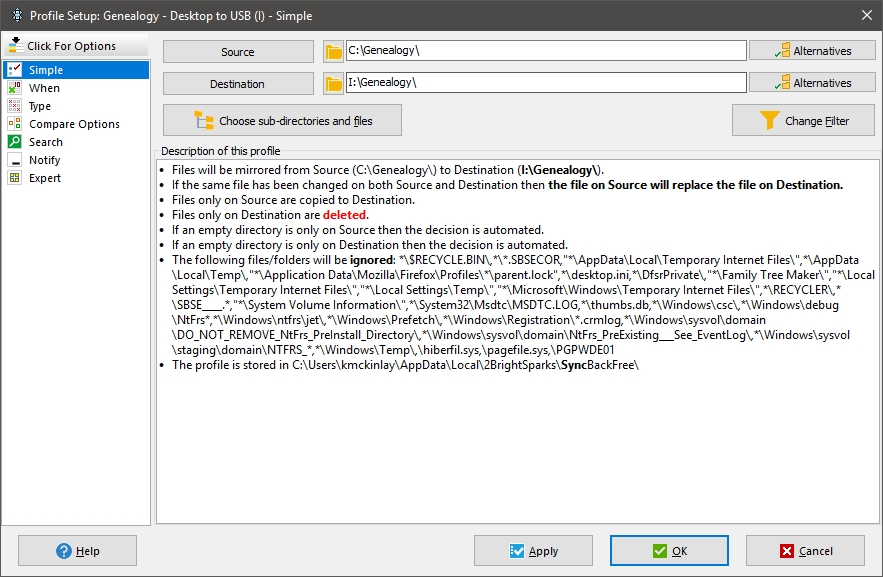Apply the profile changes

click(x=532, y=550)
